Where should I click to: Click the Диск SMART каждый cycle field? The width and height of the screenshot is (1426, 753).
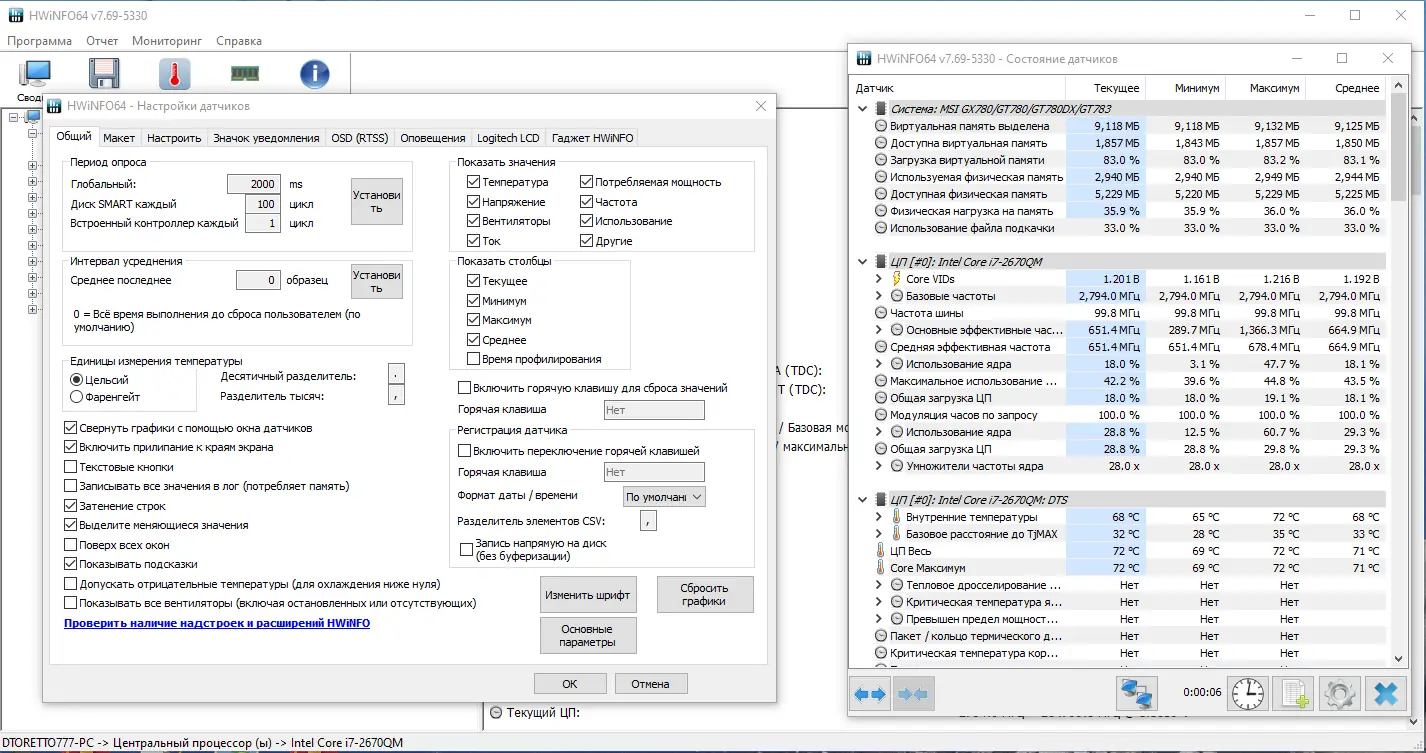(x=262, y=204)
